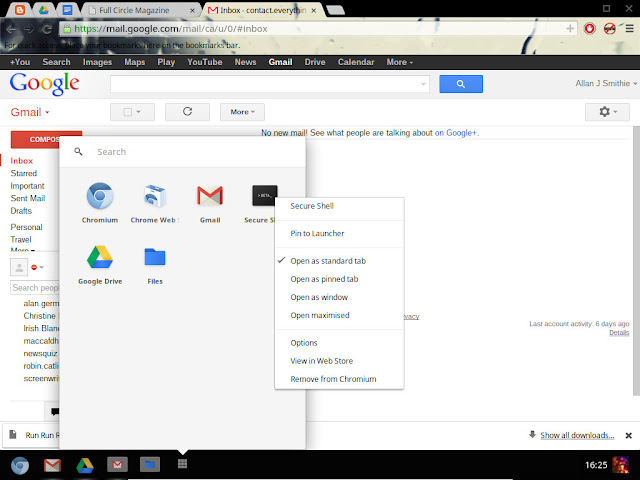Image resolution: width=640 pixels, height=480 pixels.
Task: Click the Chromium icon on the shelf
Action: tap(20, 465)
